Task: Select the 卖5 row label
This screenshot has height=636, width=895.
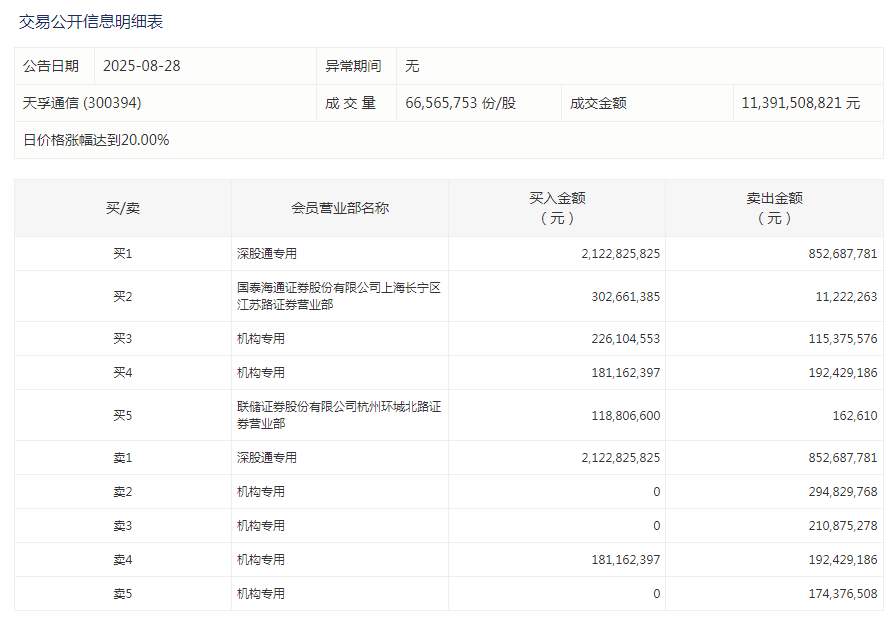Action: 123,594
